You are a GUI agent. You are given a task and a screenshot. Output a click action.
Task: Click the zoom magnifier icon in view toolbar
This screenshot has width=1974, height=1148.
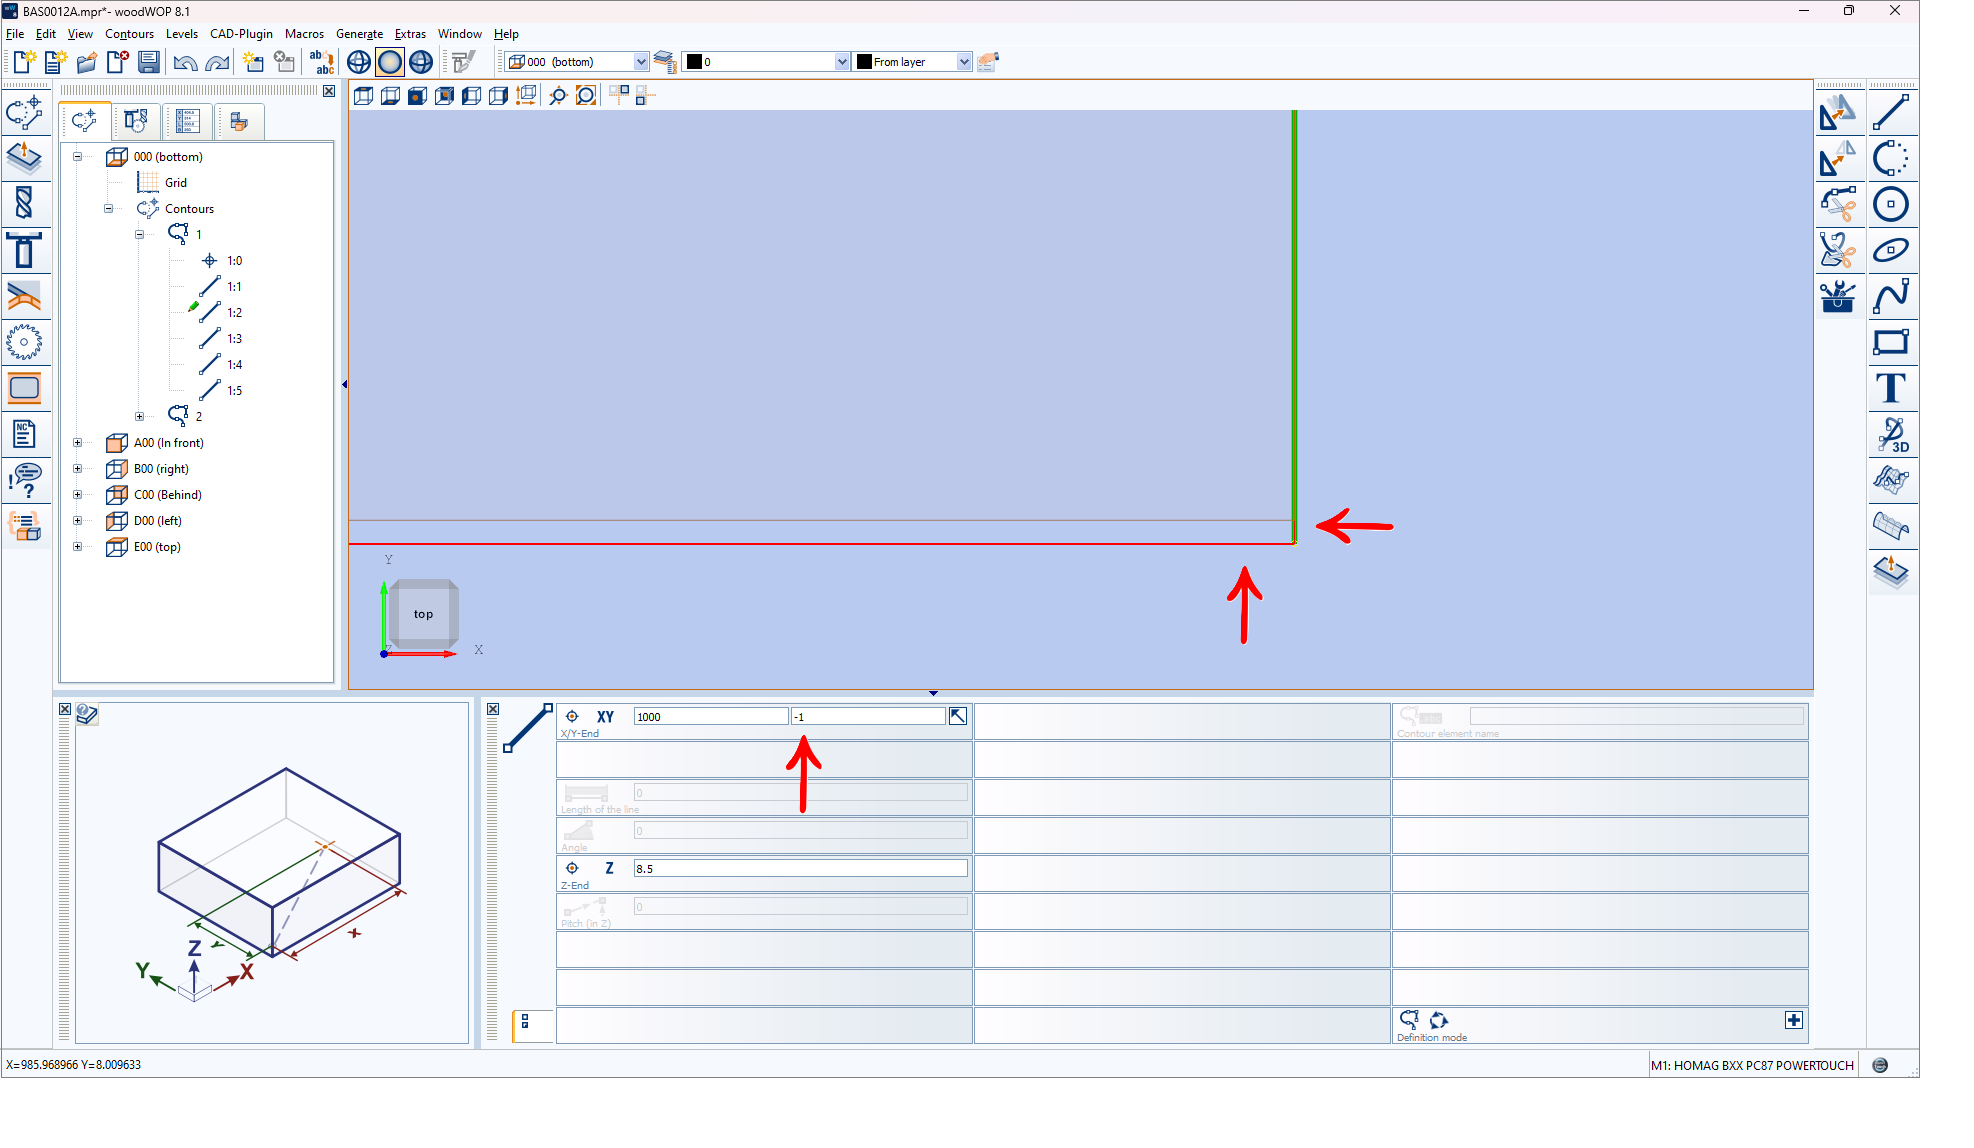click(x=558, y=96)
